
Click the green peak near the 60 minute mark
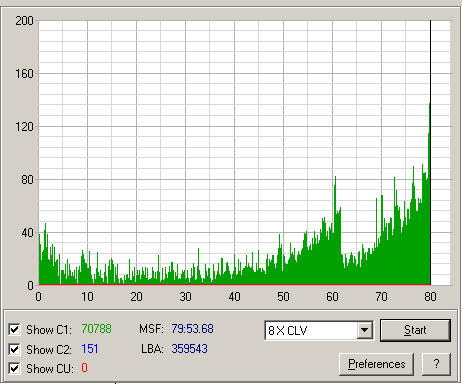[335, 193]
